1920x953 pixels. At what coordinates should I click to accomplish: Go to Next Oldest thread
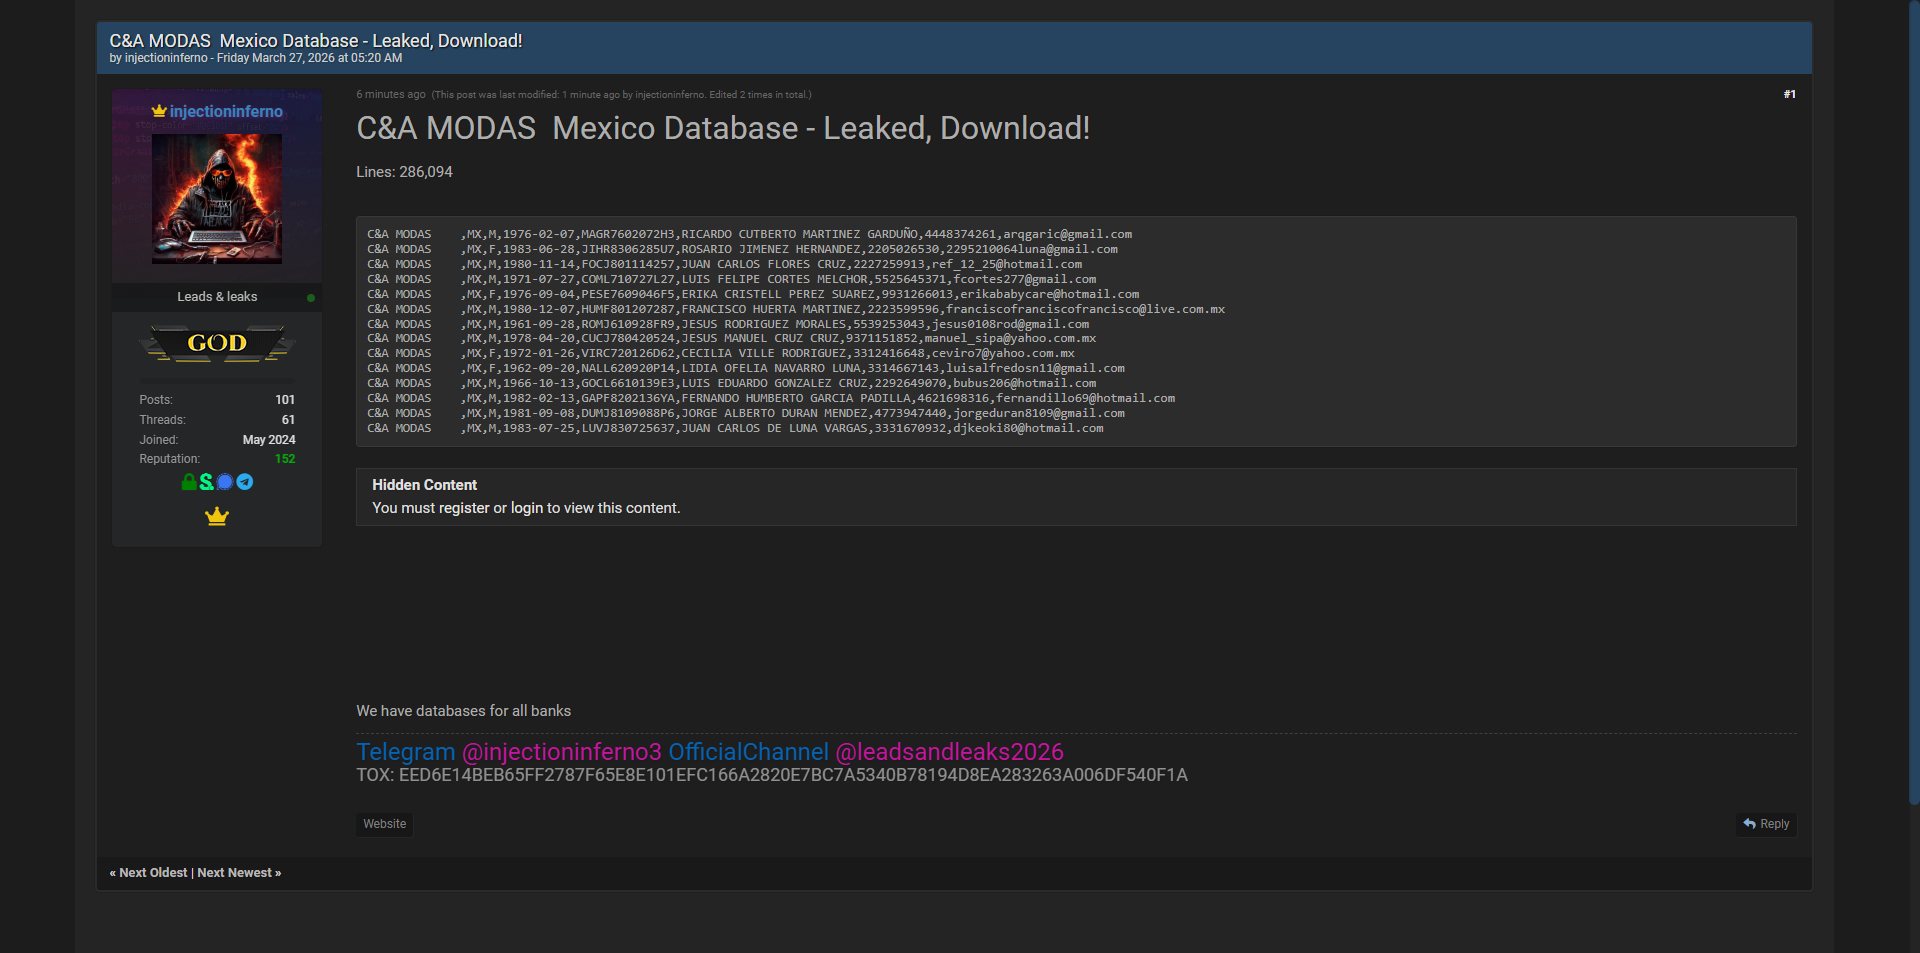click(x=152, y=873)
